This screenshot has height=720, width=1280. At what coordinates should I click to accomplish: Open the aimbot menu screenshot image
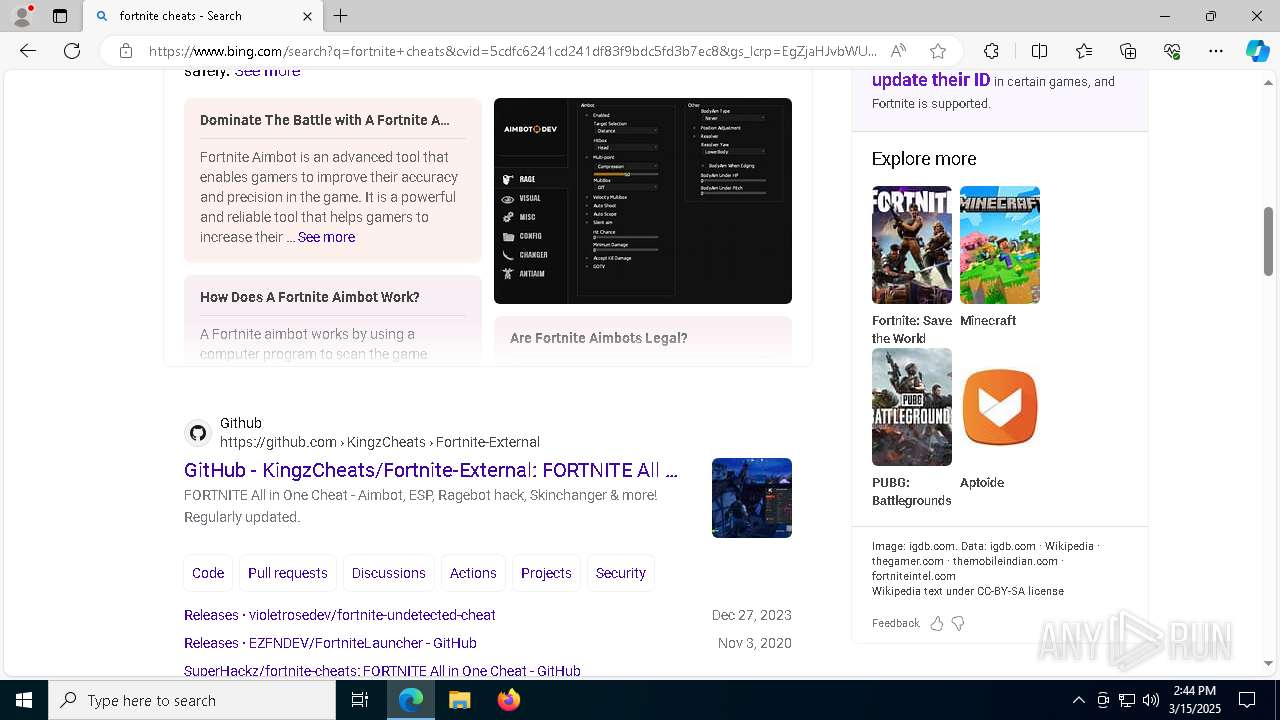(x=643, y=201)
